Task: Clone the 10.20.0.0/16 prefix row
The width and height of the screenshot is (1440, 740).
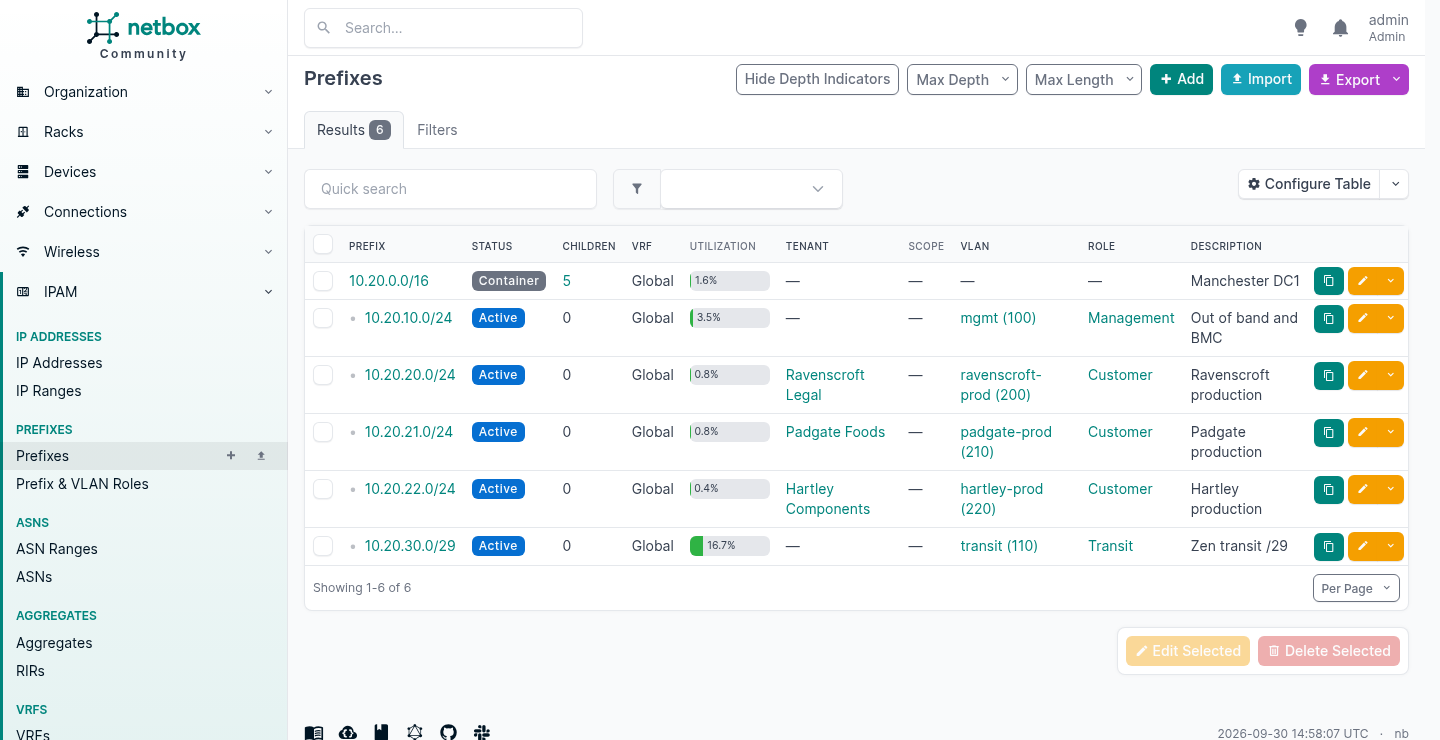Action: click(1328, 281)
